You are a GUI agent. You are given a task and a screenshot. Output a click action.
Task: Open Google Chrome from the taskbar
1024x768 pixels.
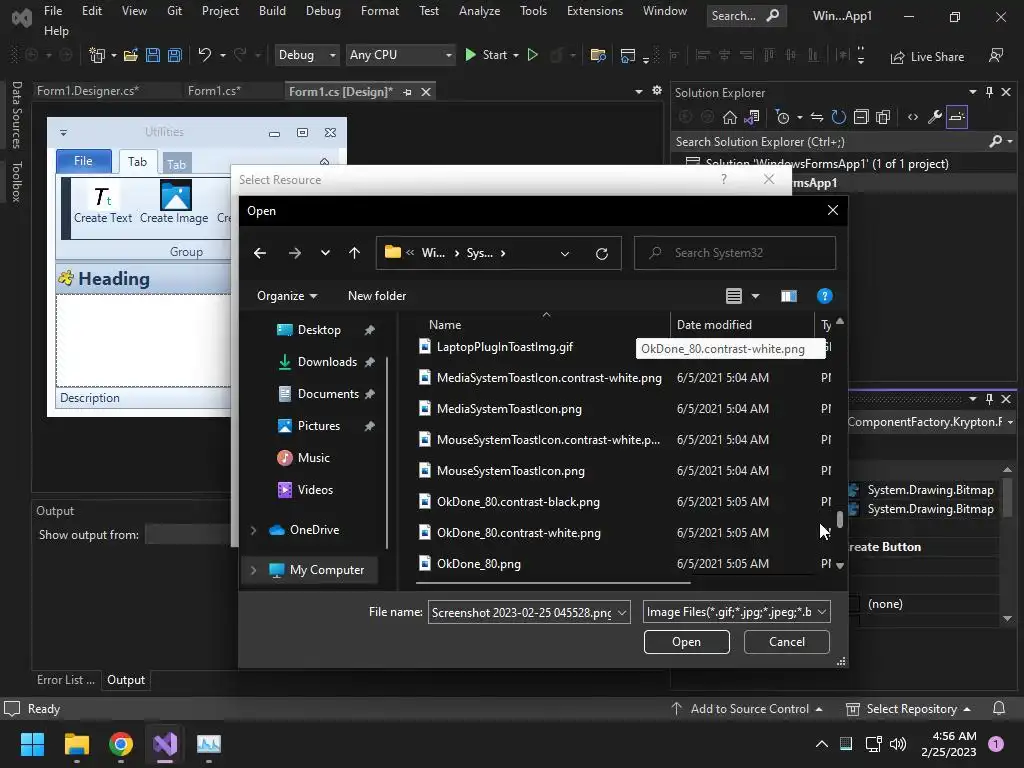pyautogui.click(x=121, y=744)
